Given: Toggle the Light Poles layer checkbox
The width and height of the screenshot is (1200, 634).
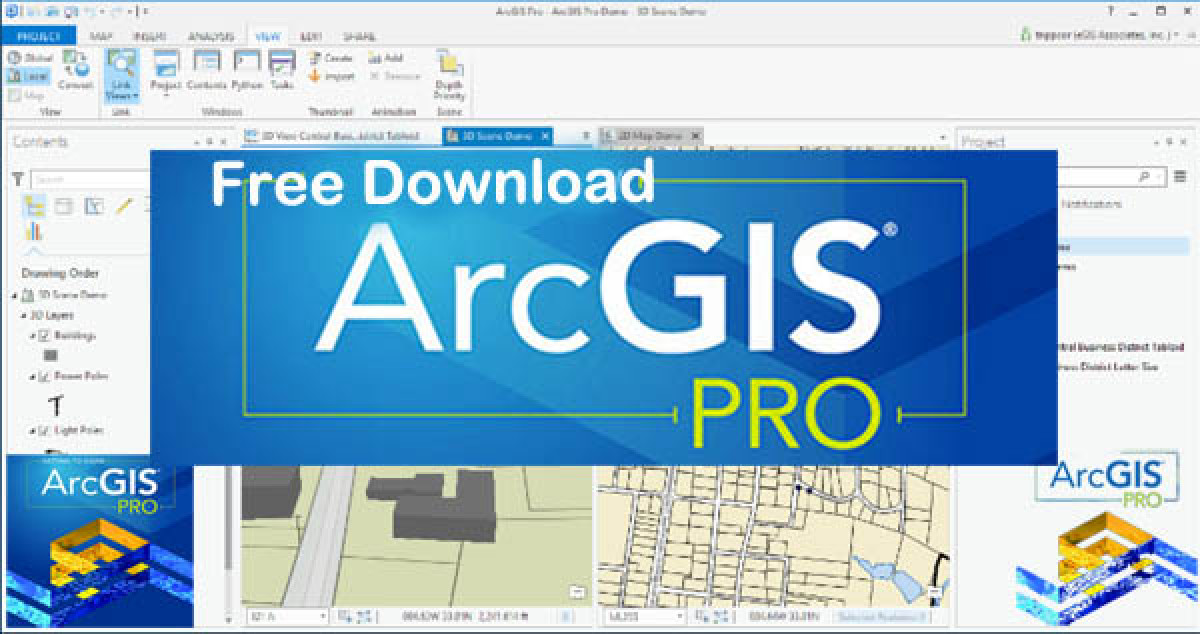Looking at the screenshot, I should coord(44,431).
